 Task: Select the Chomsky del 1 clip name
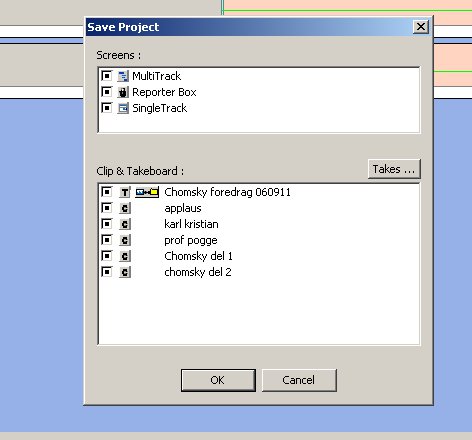pyautogui.click(x=198, y=256)
